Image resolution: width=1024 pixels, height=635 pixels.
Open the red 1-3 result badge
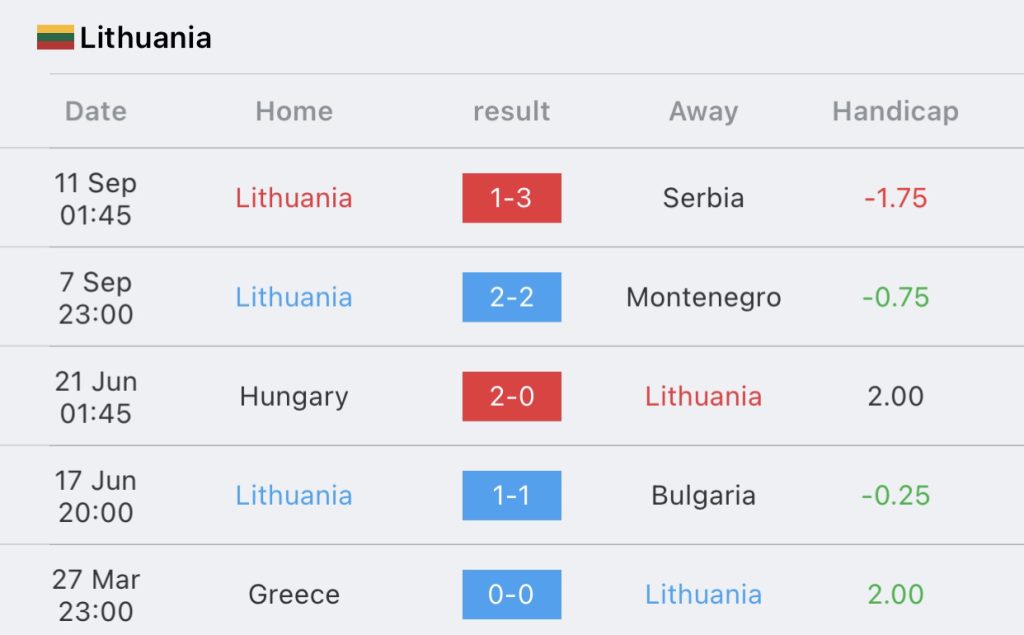coord(511,198)
